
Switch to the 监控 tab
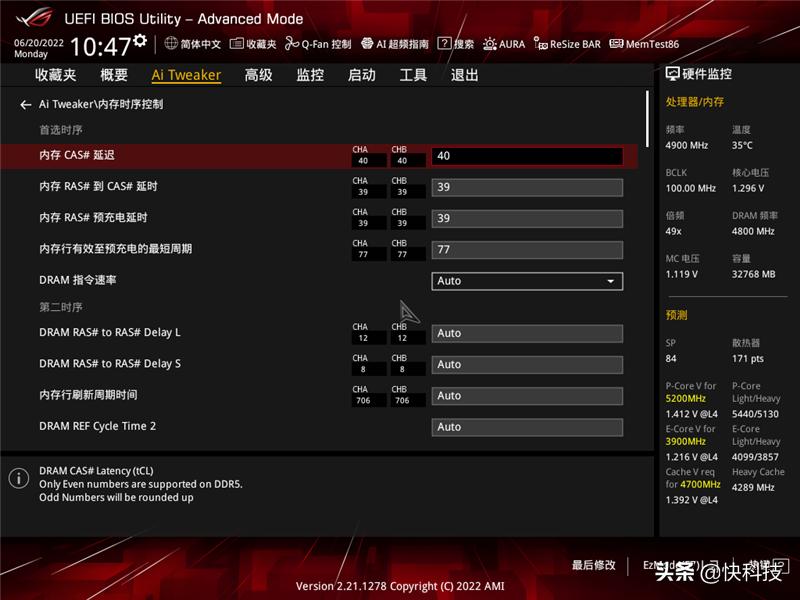tap(309, 75)
